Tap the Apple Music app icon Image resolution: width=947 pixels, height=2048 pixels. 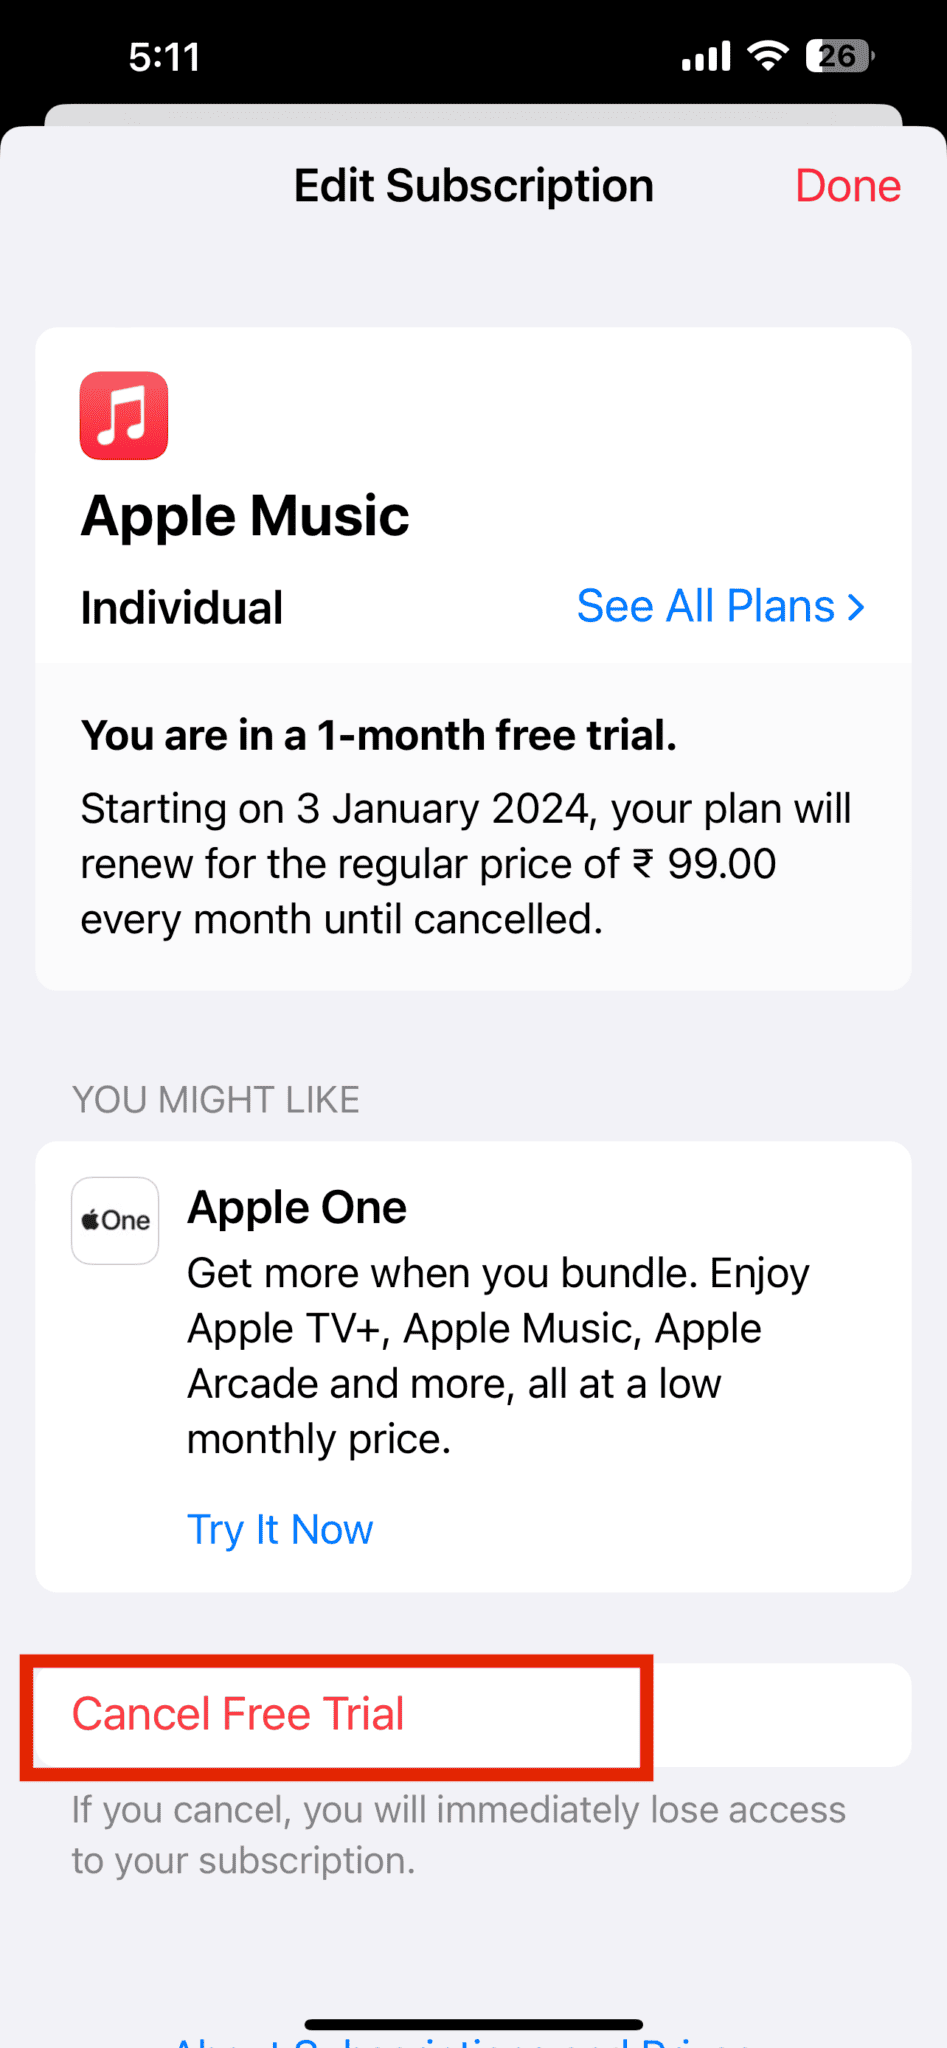coord(124,416)
